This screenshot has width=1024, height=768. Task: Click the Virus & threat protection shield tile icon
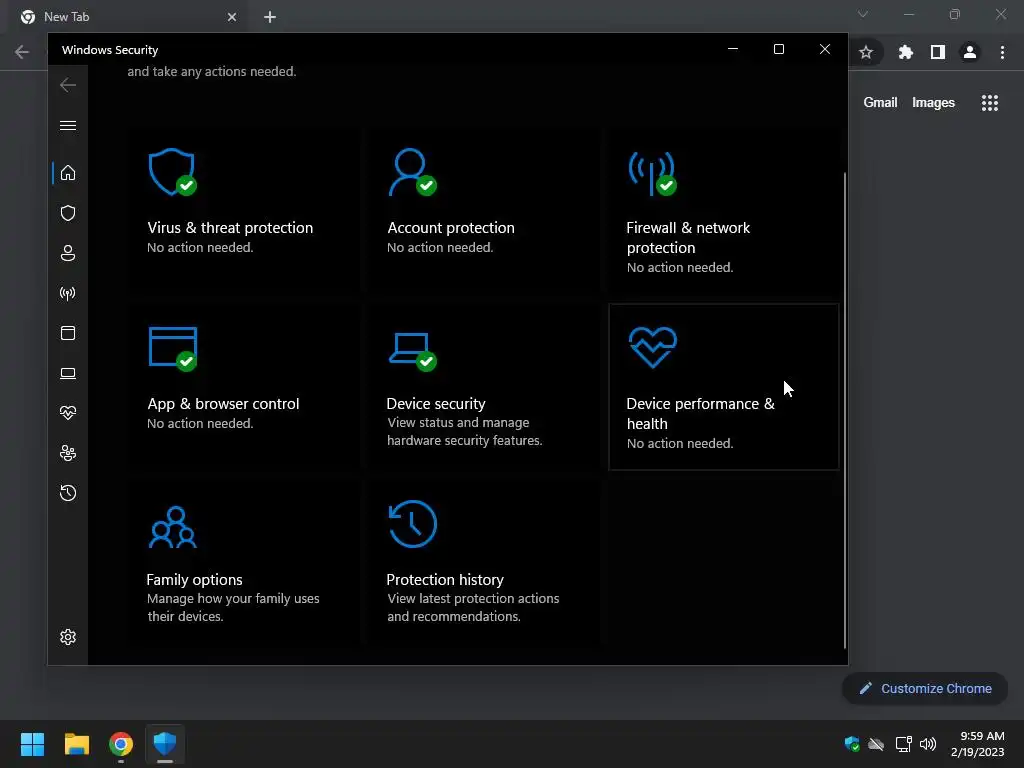(172, 172)
